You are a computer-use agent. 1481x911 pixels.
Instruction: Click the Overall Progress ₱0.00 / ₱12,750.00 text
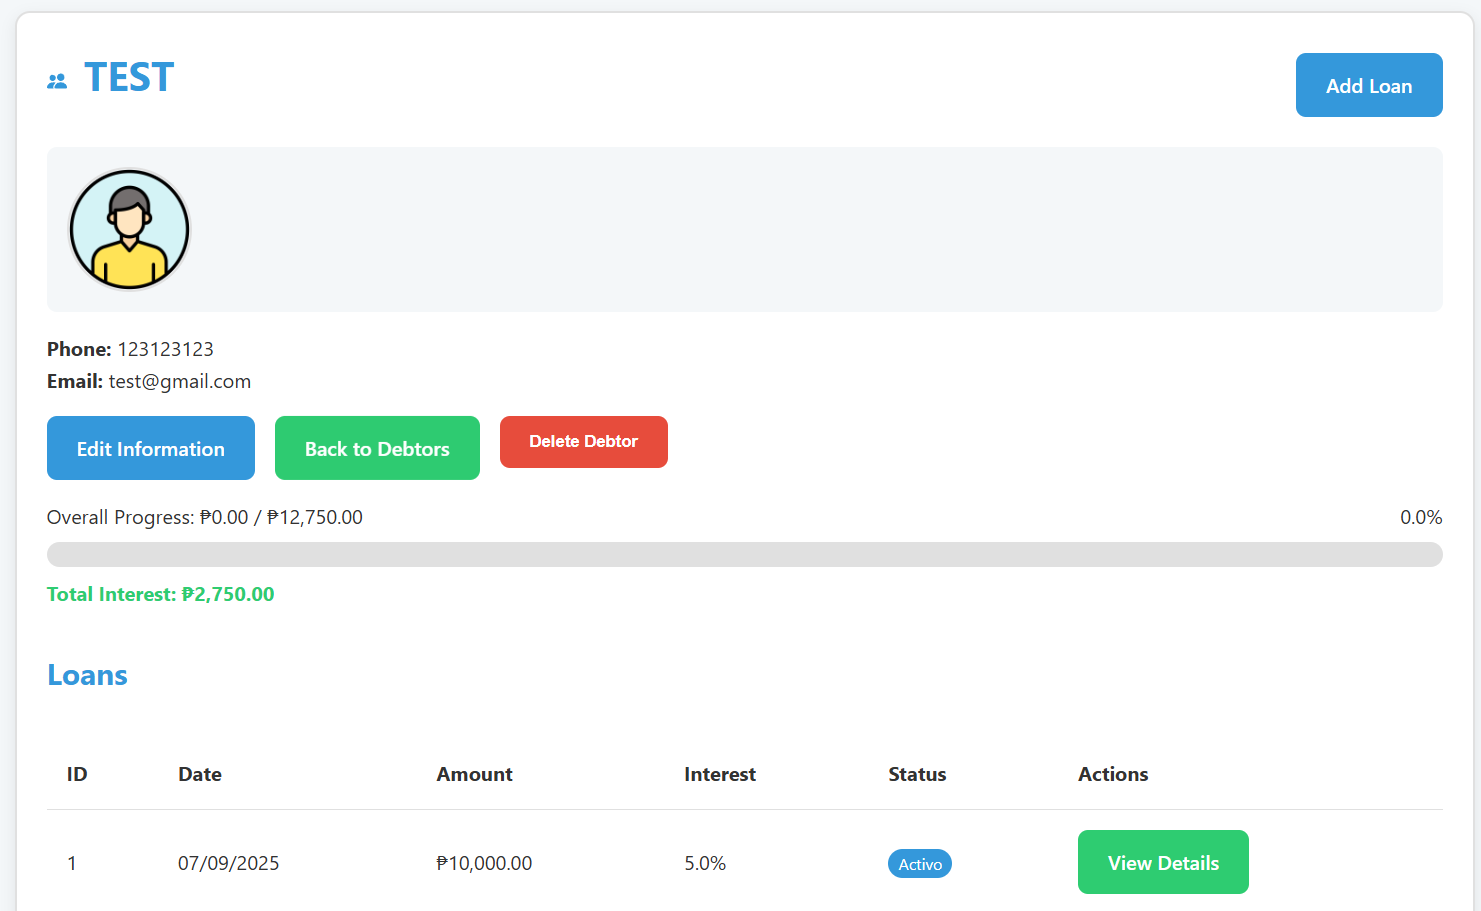pos(205,517)
